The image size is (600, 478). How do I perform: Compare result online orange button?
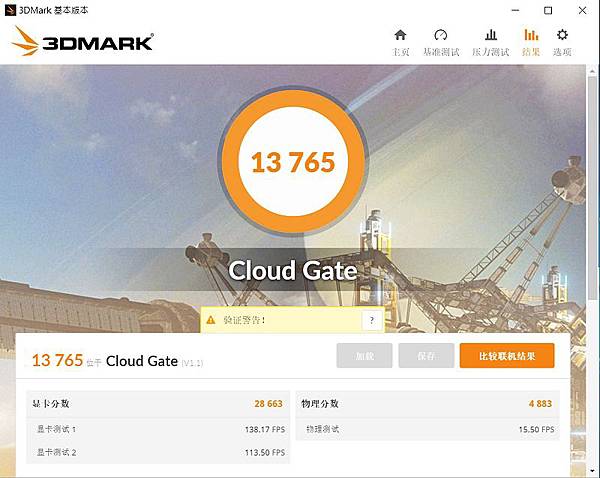coord(507,356)
